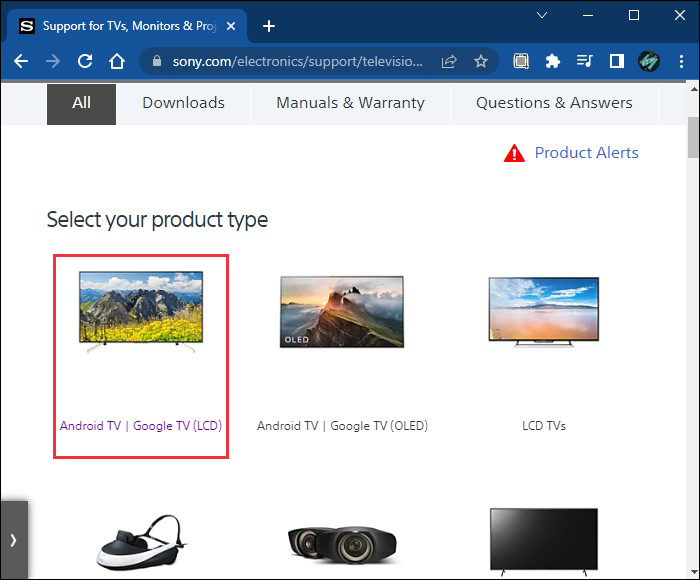Minimize the browser window
The height and width of the screenshot is (580, 700).
click(588, 15)
